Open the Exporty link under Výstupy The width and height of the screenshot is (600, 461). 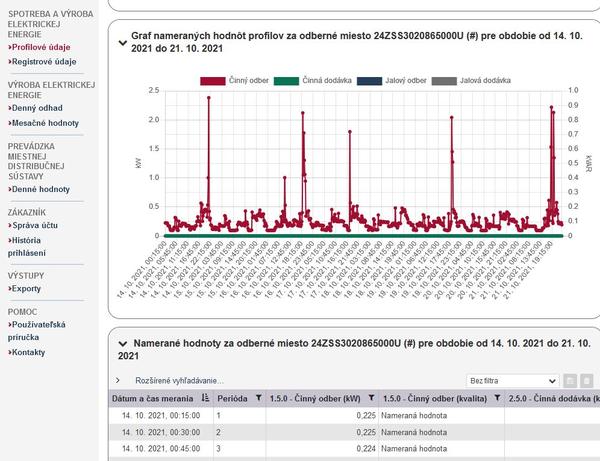[x=26, y=288]
